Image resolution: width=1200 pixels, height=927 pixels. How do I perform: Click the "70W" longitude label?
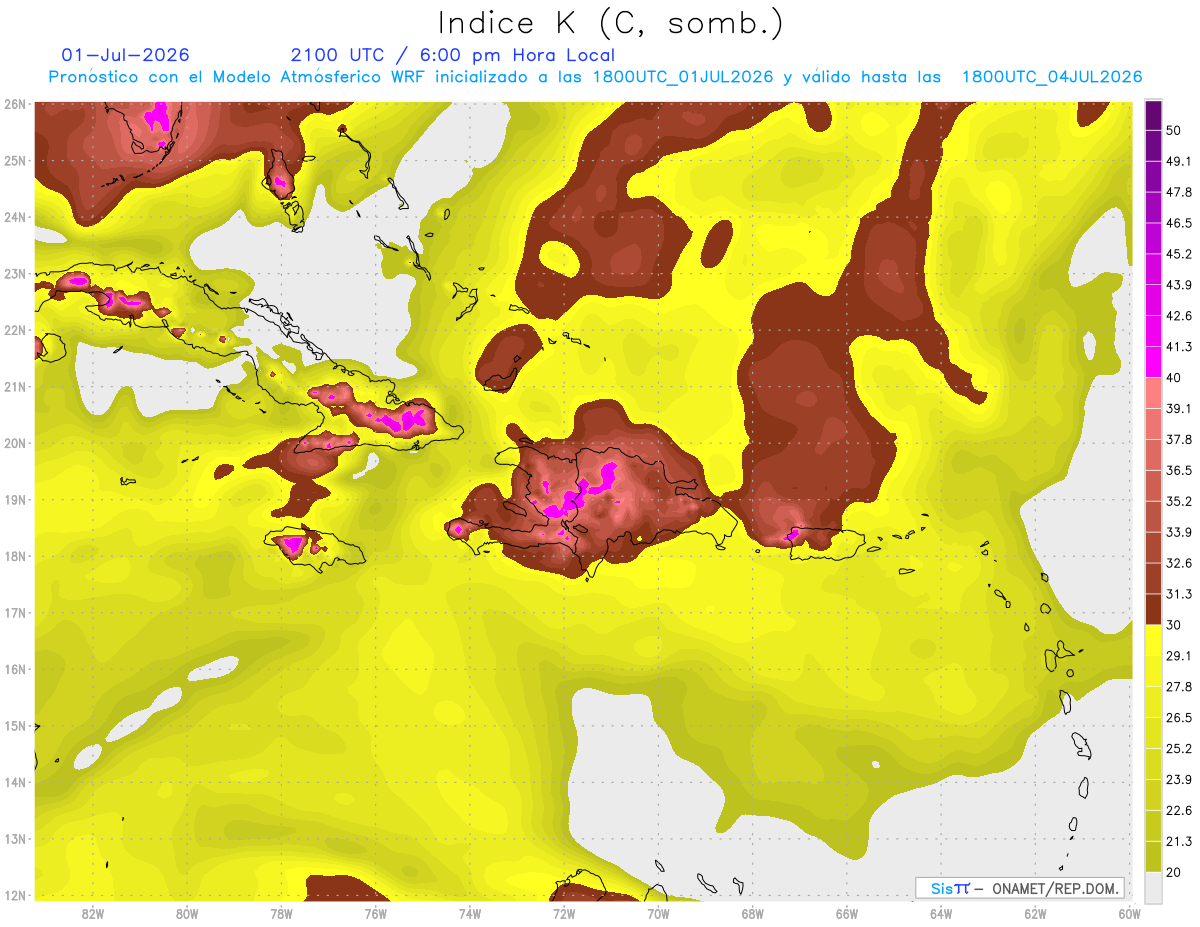(x=658, y=913)
